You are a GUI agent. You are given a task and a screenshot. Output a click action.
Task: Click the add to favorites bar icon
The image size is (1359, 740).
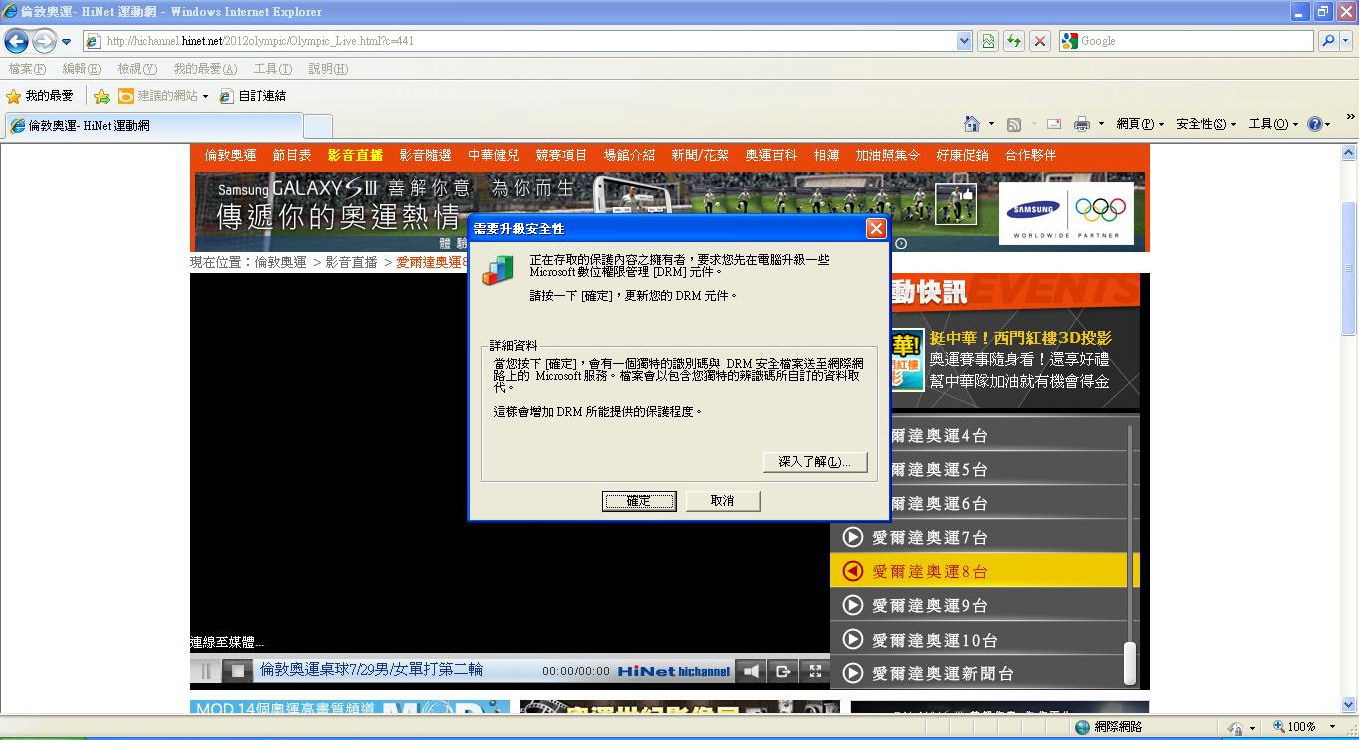pos(101,96)
